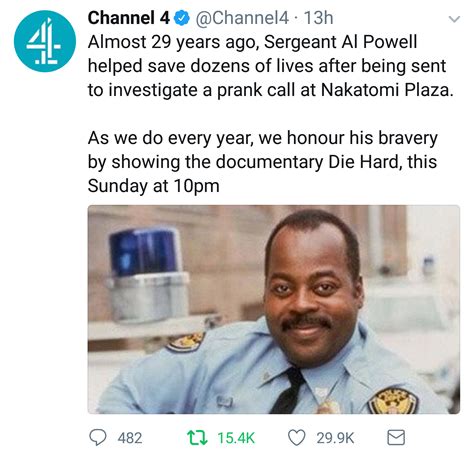Click the blue siren light in photo

coord(144,252)
